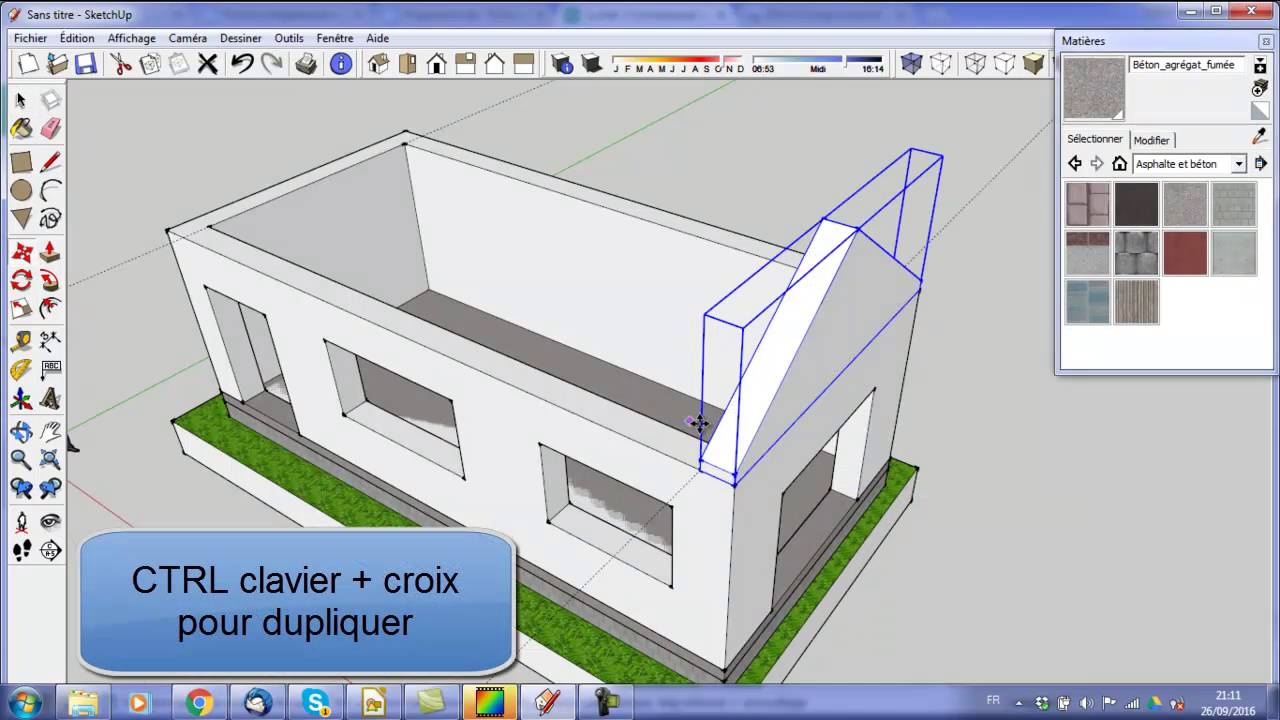Viewport: 1280px width, 720px height.
Task: Switch to the Modifier tab
Action: (x=1151, y=140)
